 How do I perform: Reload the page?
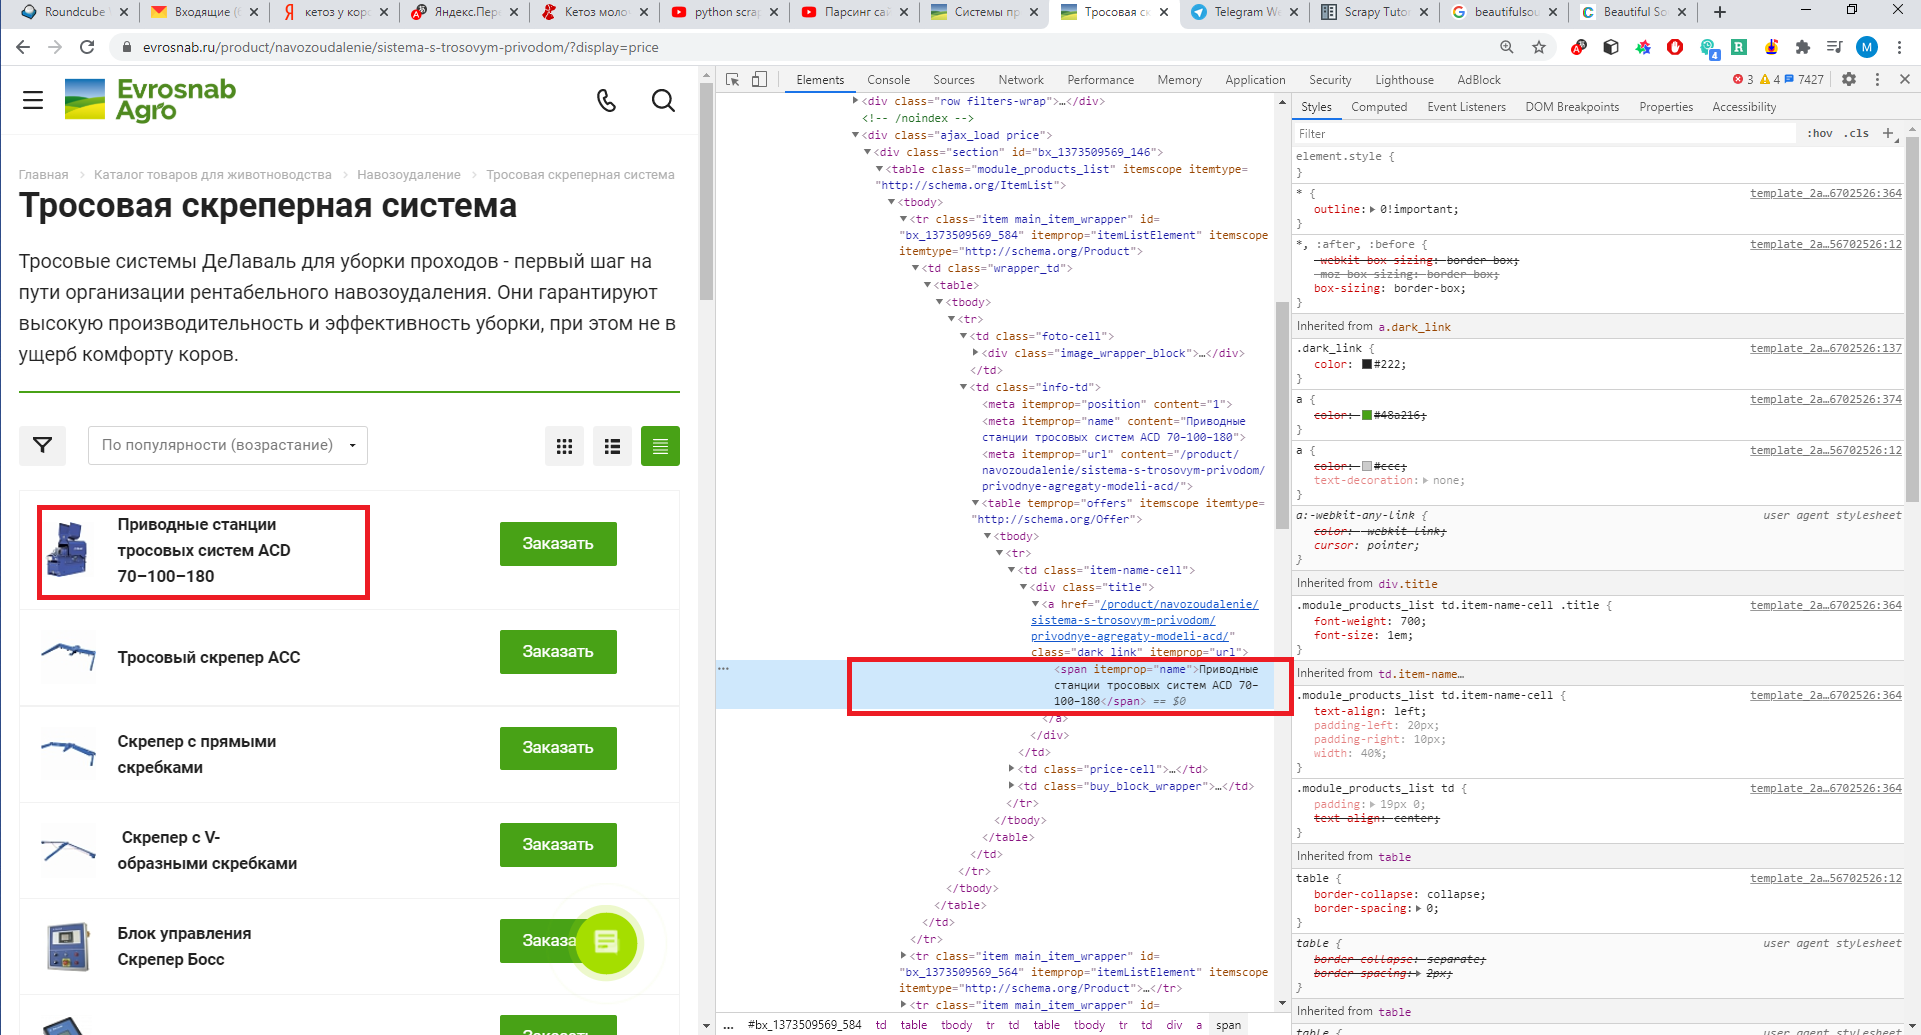pos(87,47)
